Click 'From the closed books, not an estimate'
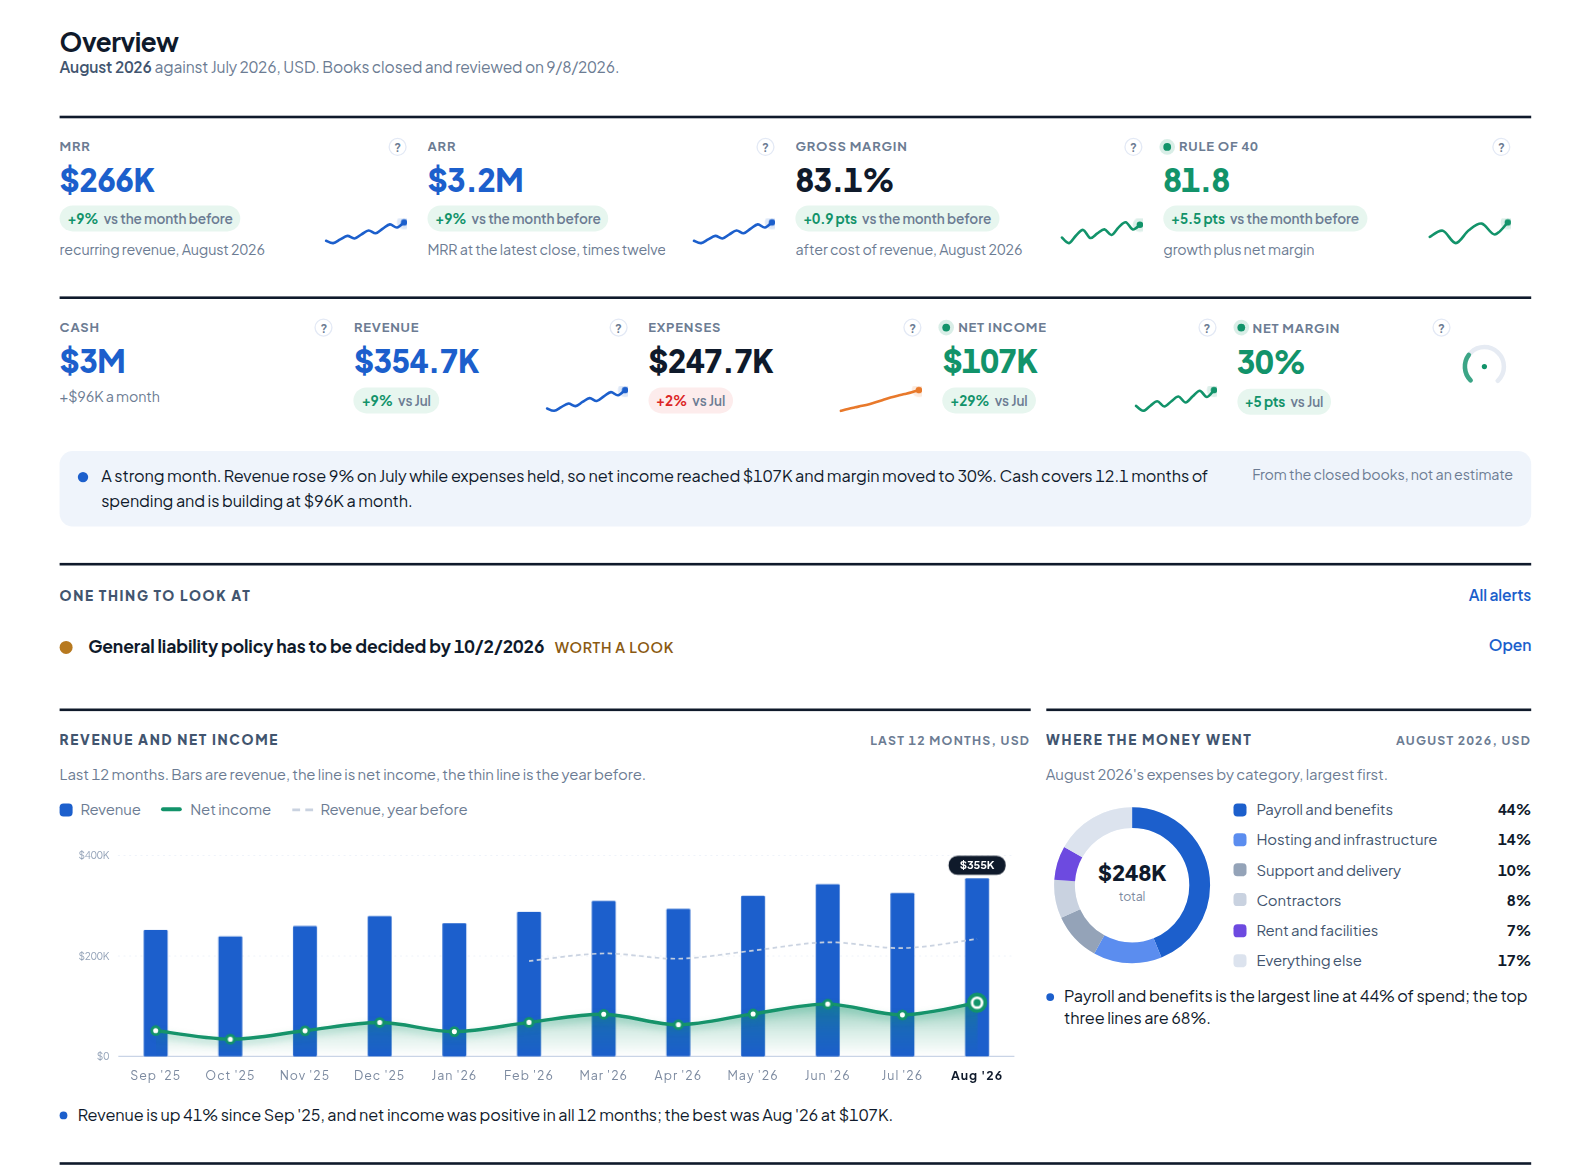 [1382, 475]
